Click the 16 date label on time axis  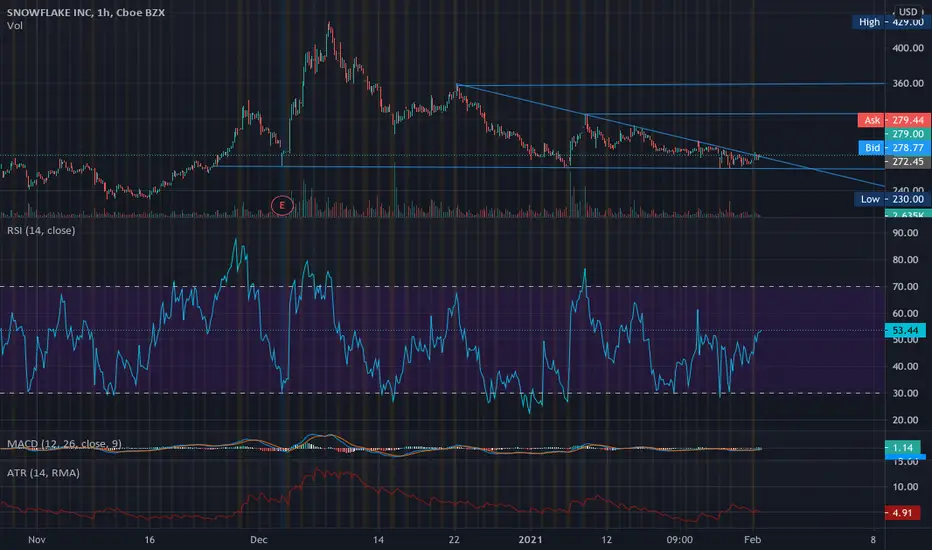pos(149,540)
